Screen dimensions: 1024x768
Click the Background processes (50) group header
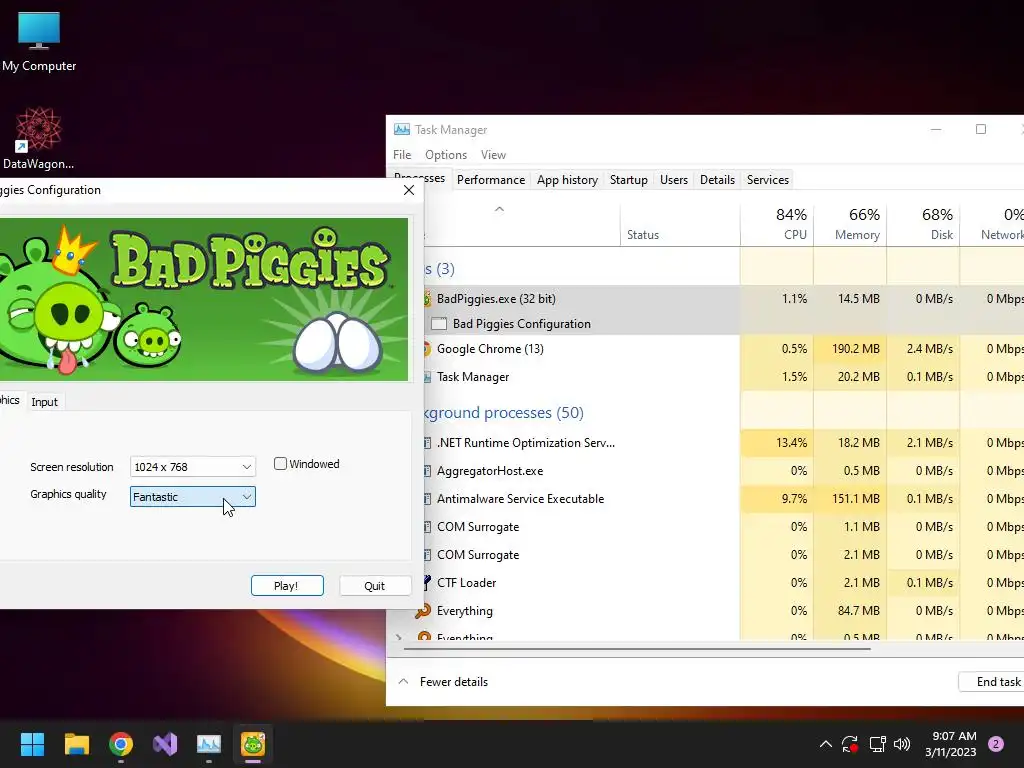[x=504, y=413]
